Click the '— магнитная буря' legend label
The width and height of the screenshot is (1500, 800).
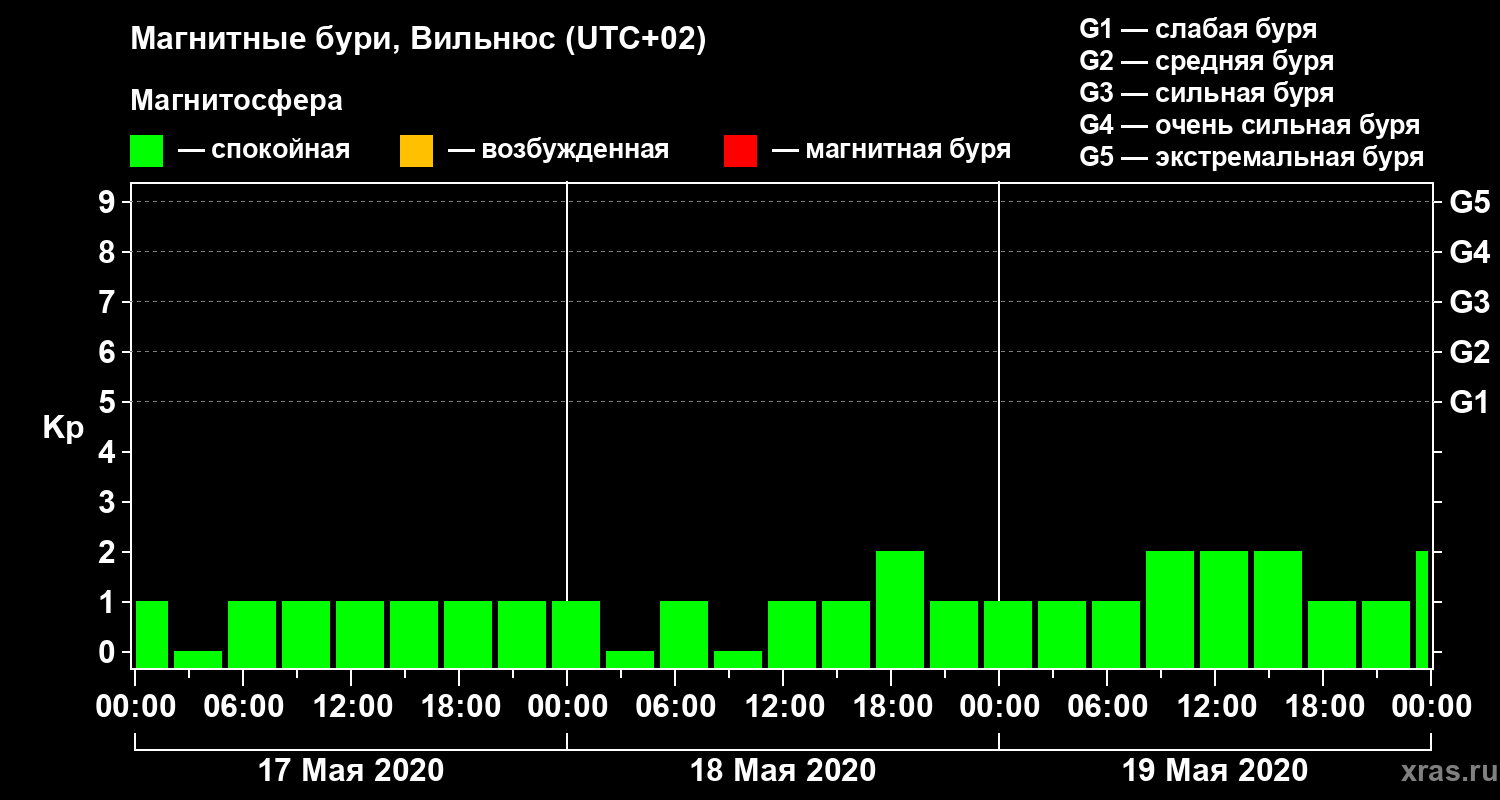point(891,151)
